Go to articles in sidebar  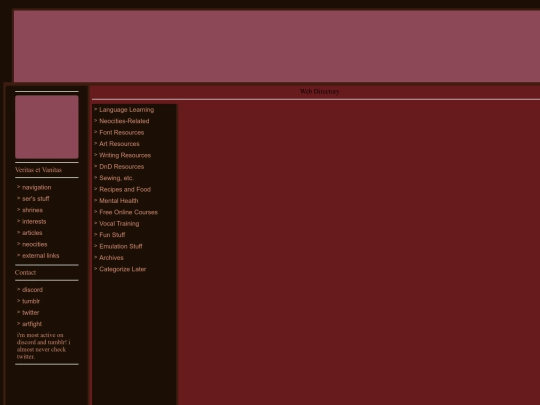tap(32, 233)
